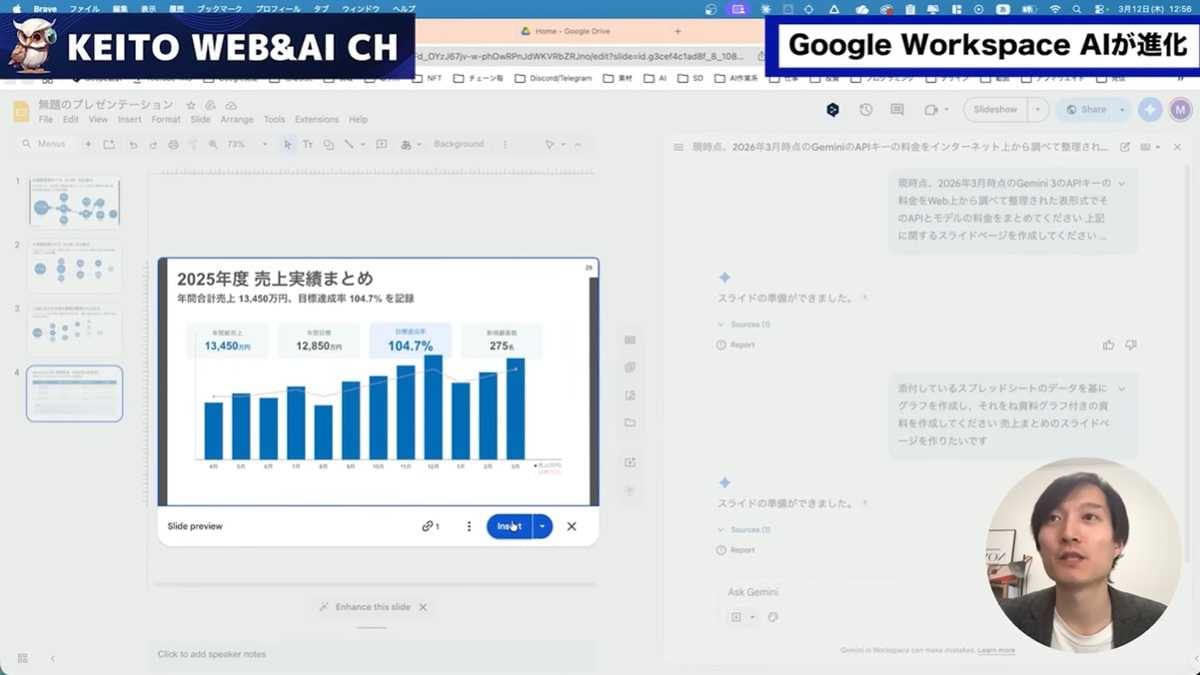
Task: Click the link sources icon in preview
Action: click(x=430, y=526)
